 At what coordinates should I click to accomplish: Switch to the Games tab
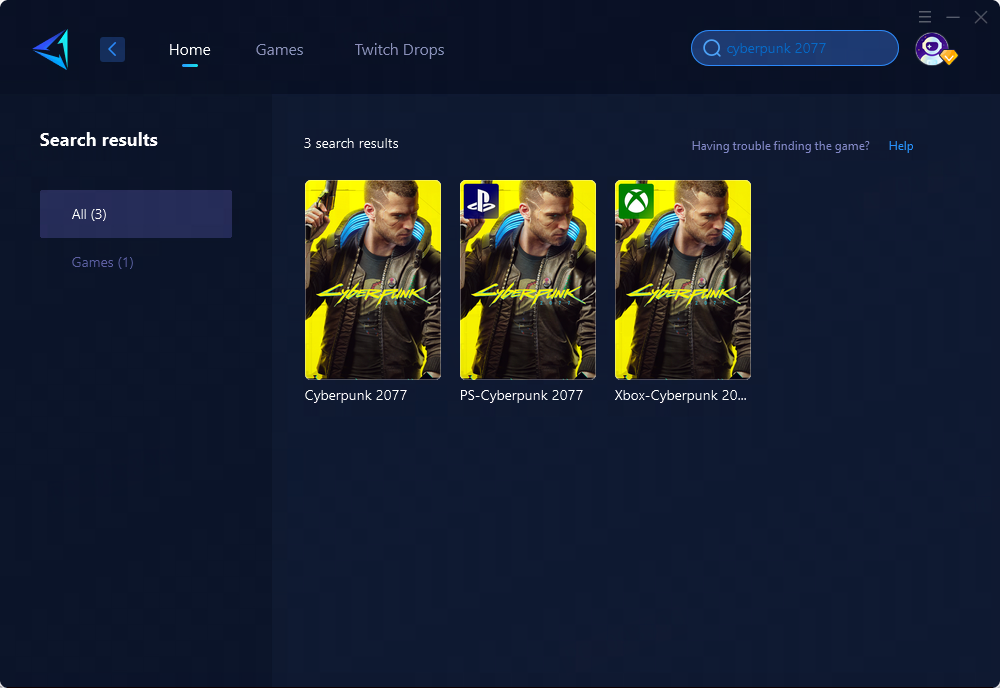[279, 50]
